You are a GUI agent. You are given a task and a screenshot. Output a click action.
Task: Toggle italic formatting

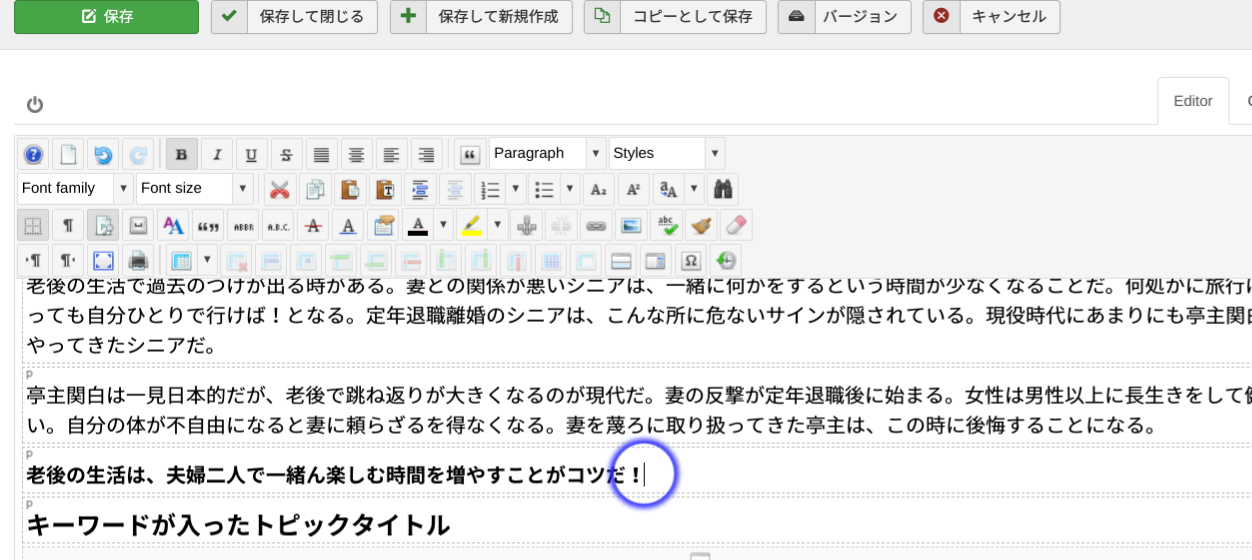click(216, 154)
